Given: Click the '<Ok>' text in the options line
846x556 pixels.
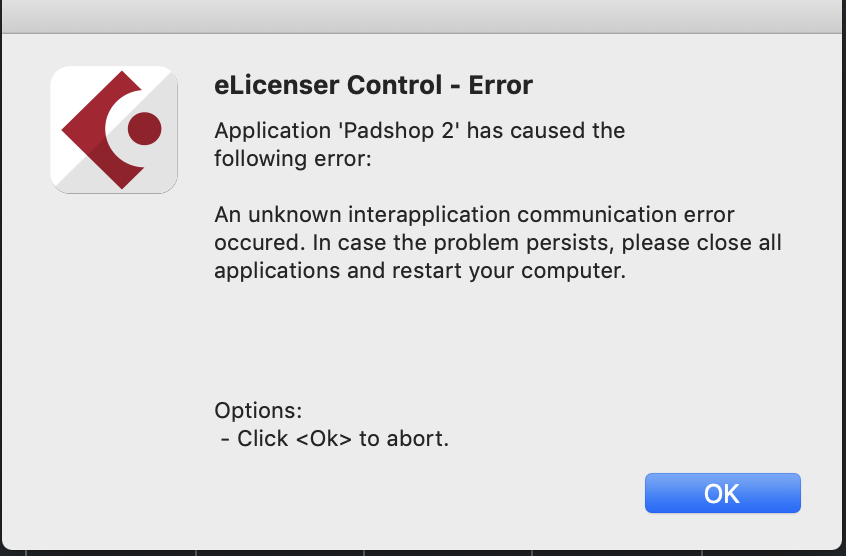Looking at the screenshot, I should pos(324,438).
